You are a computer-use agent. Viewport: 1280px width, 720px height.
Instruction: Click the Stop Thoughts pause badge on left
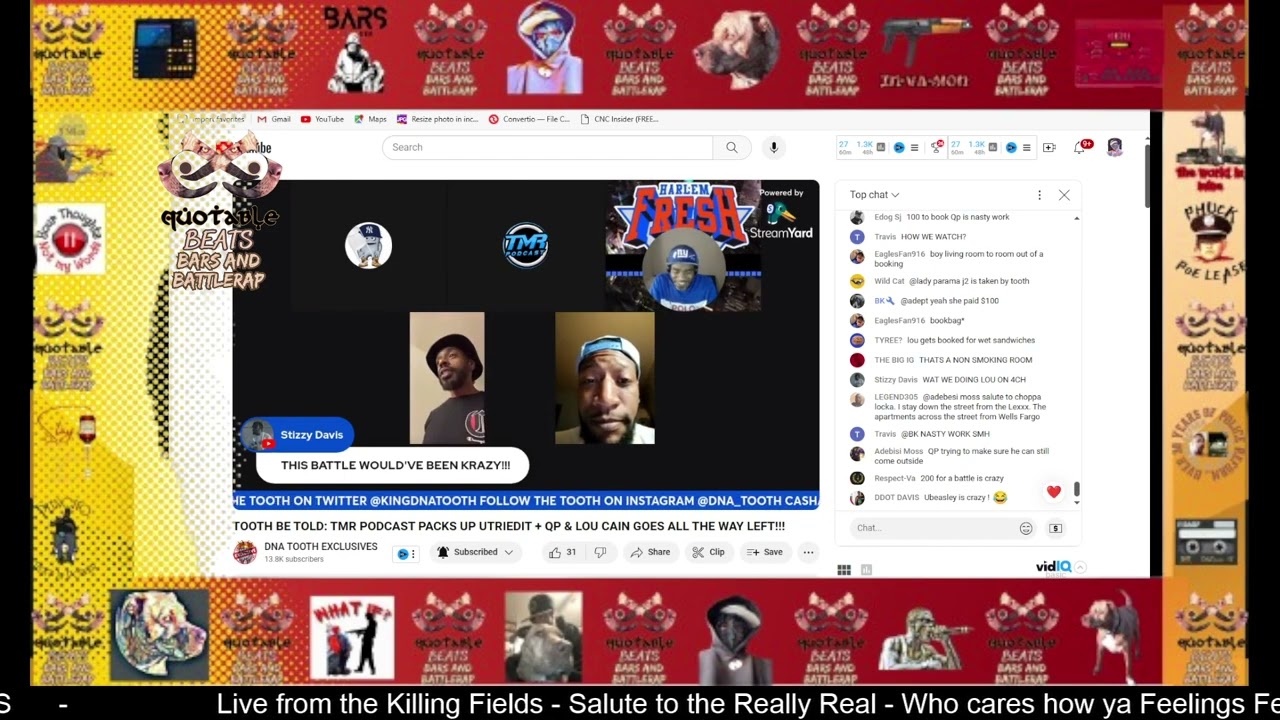tap(69, 239)
